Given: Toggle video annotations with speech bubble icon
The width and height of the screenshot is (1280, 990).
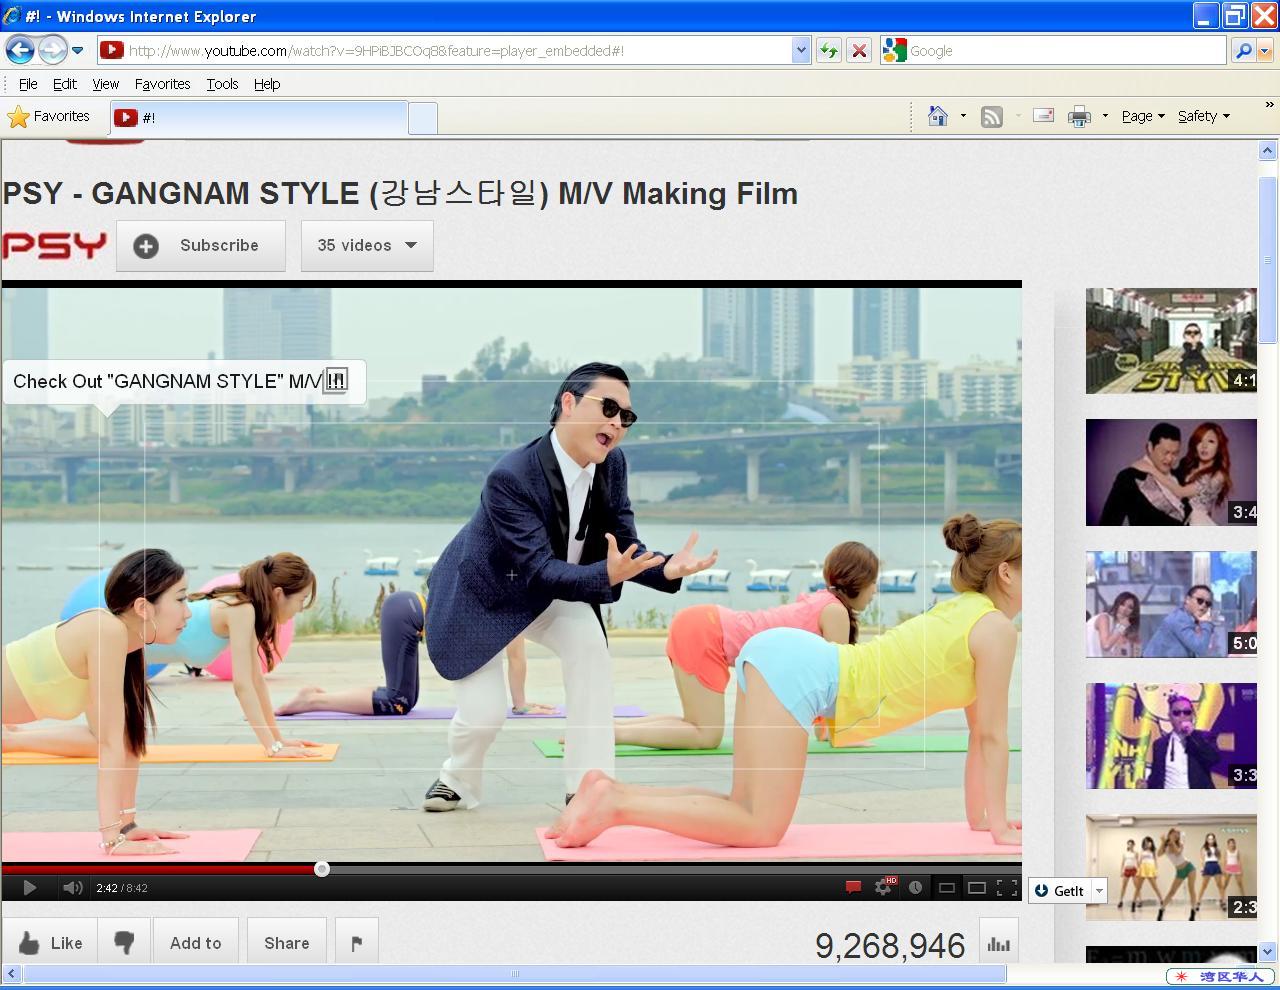Looking at the screenshot, I should point(853,887).
